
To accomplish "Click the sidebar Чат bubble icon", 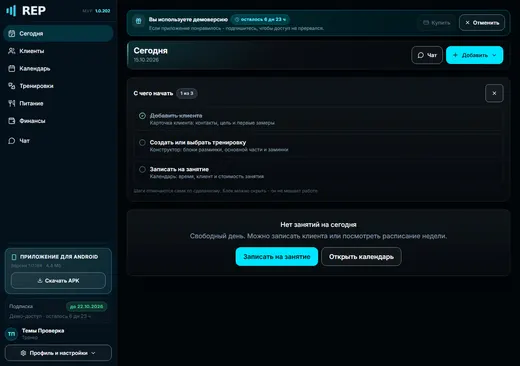I will point(12,141).
